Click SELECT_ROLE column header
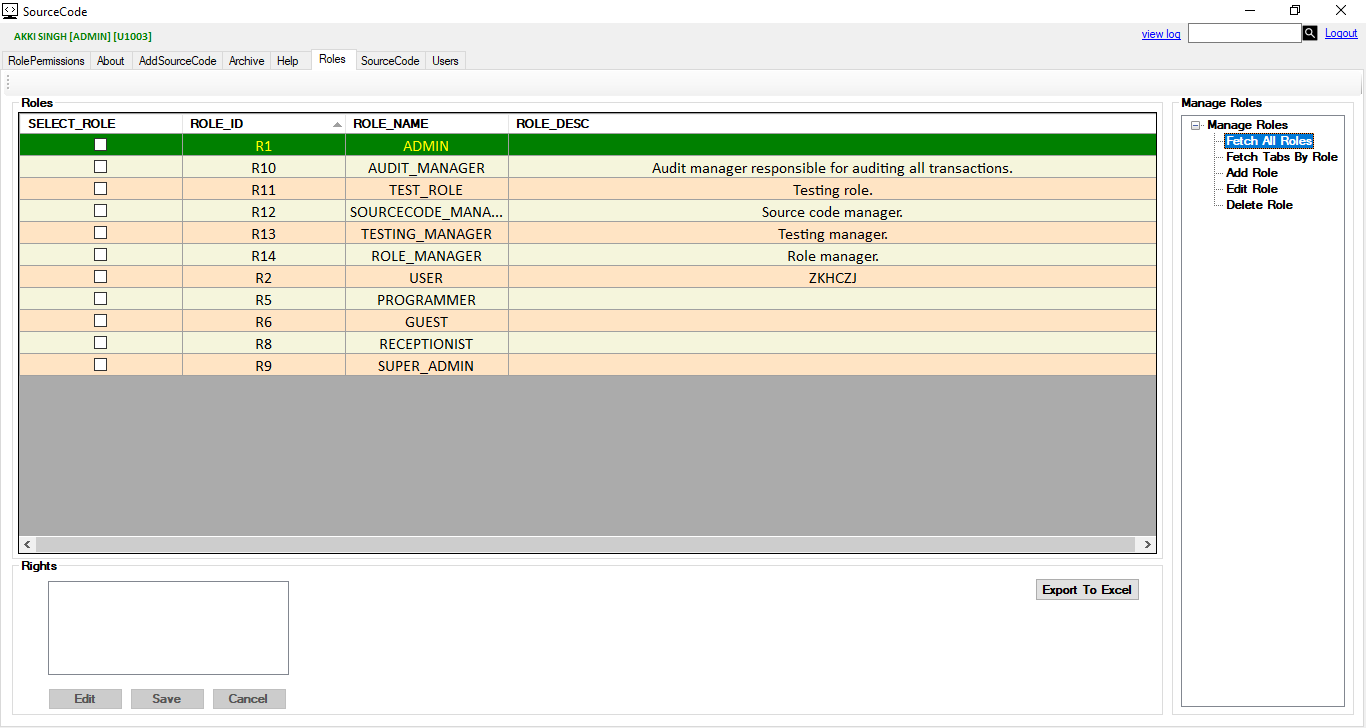 pos(101,124)
